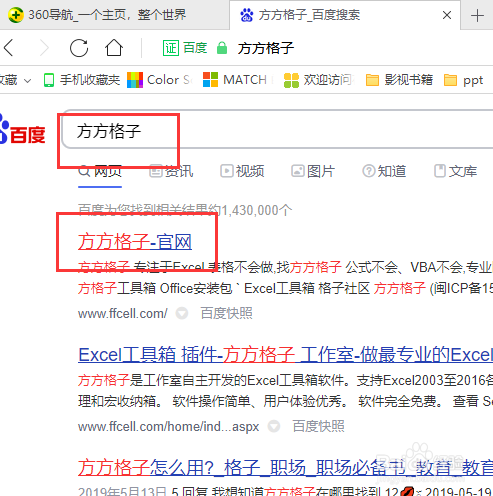The width and height of the screenshot is (493, 496).
Task: Click the address bar text 方方格子
Action: 266,48
